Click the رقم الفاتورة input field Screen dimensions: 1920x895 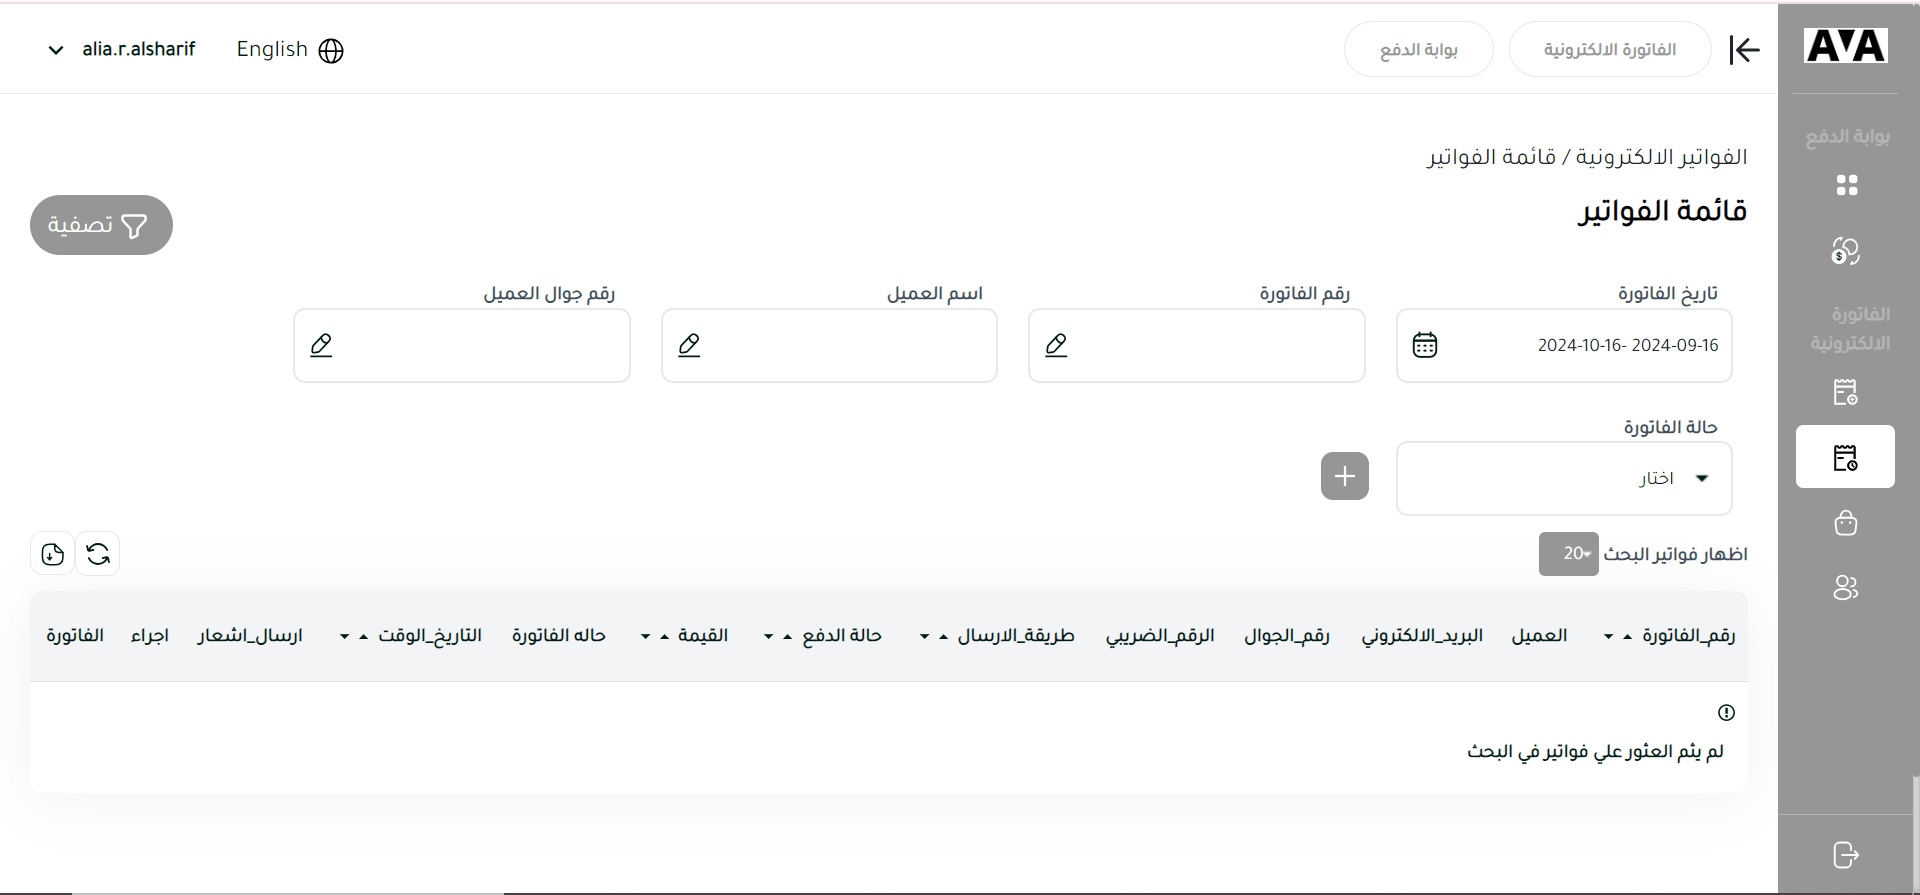click(1197, 346)
